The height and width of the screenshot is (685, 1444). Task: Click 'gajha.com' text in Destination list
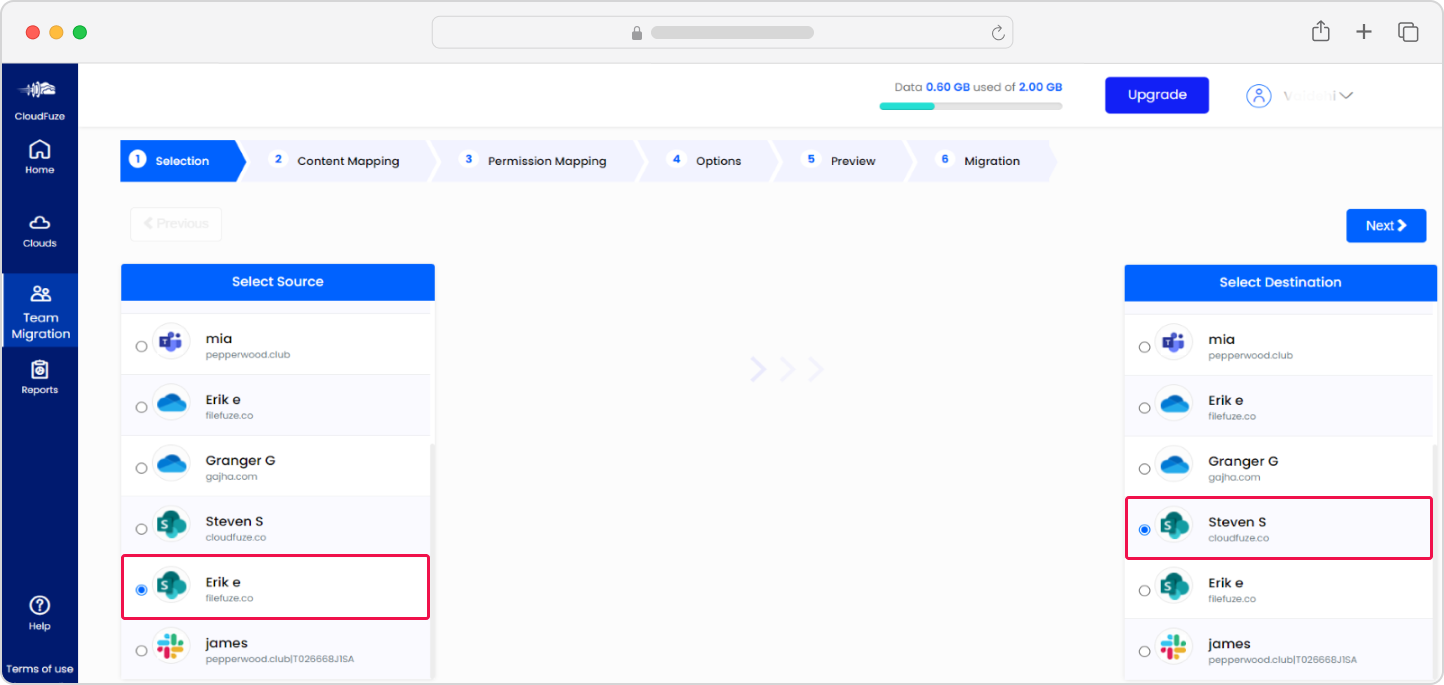1234,478
